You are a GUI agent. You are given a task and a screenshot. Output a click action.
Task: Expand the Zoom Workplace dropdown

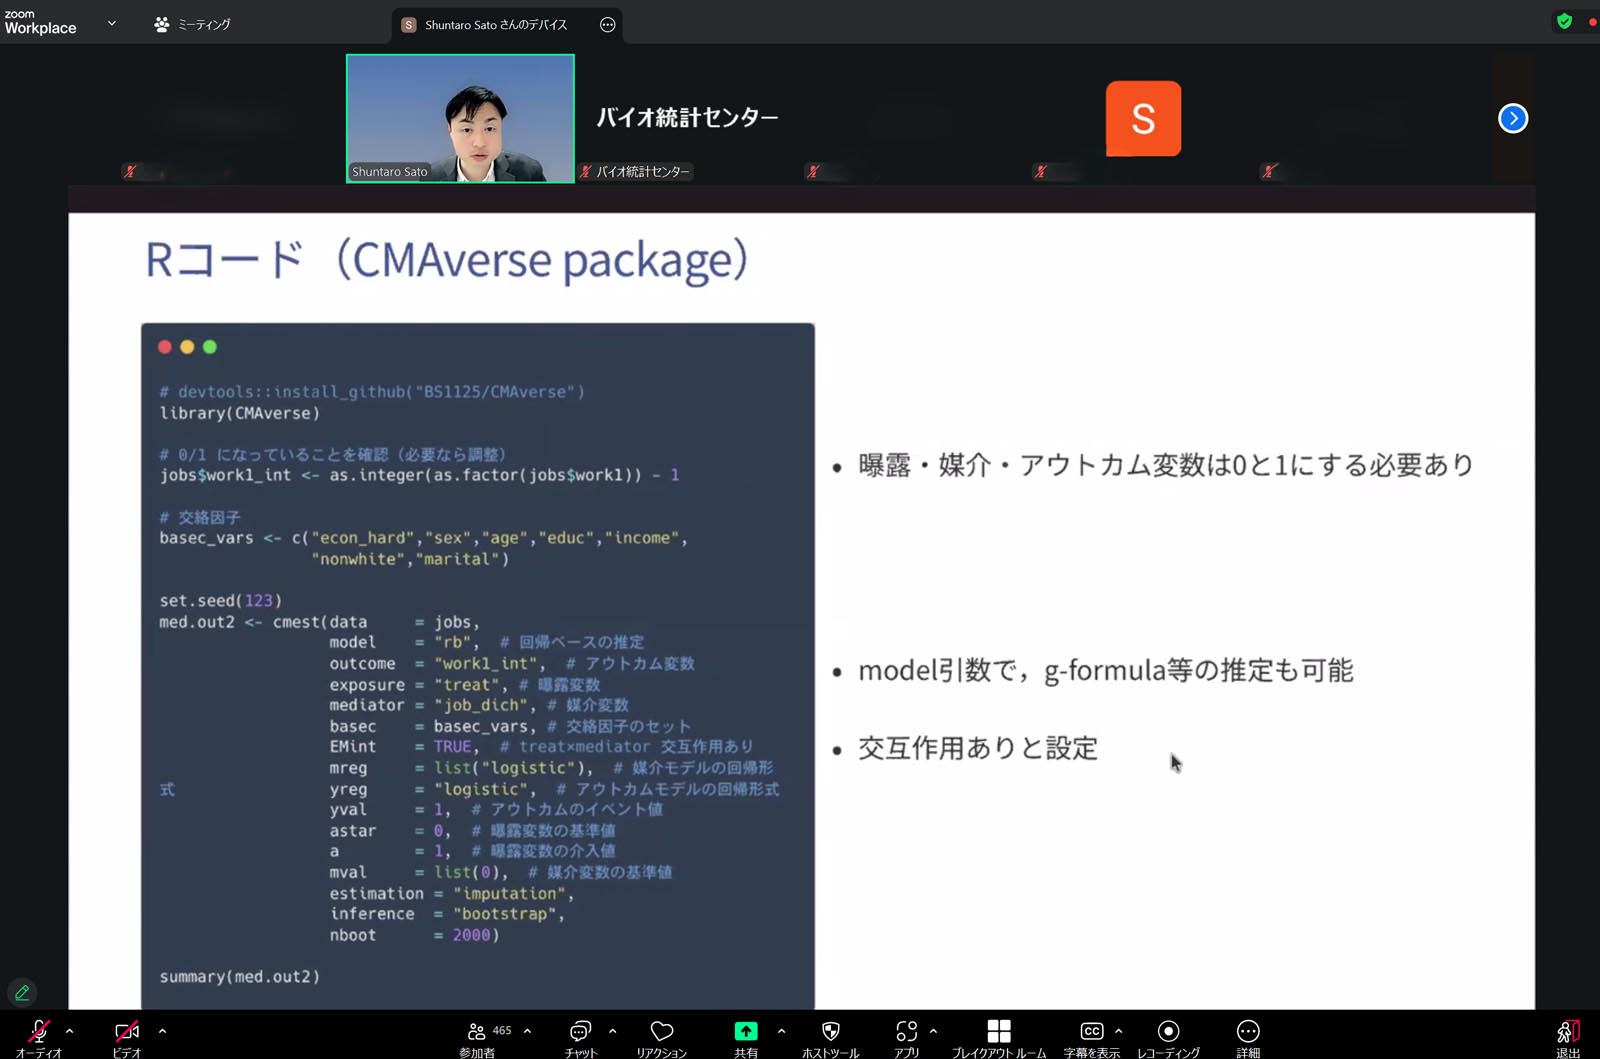[111, 23]
